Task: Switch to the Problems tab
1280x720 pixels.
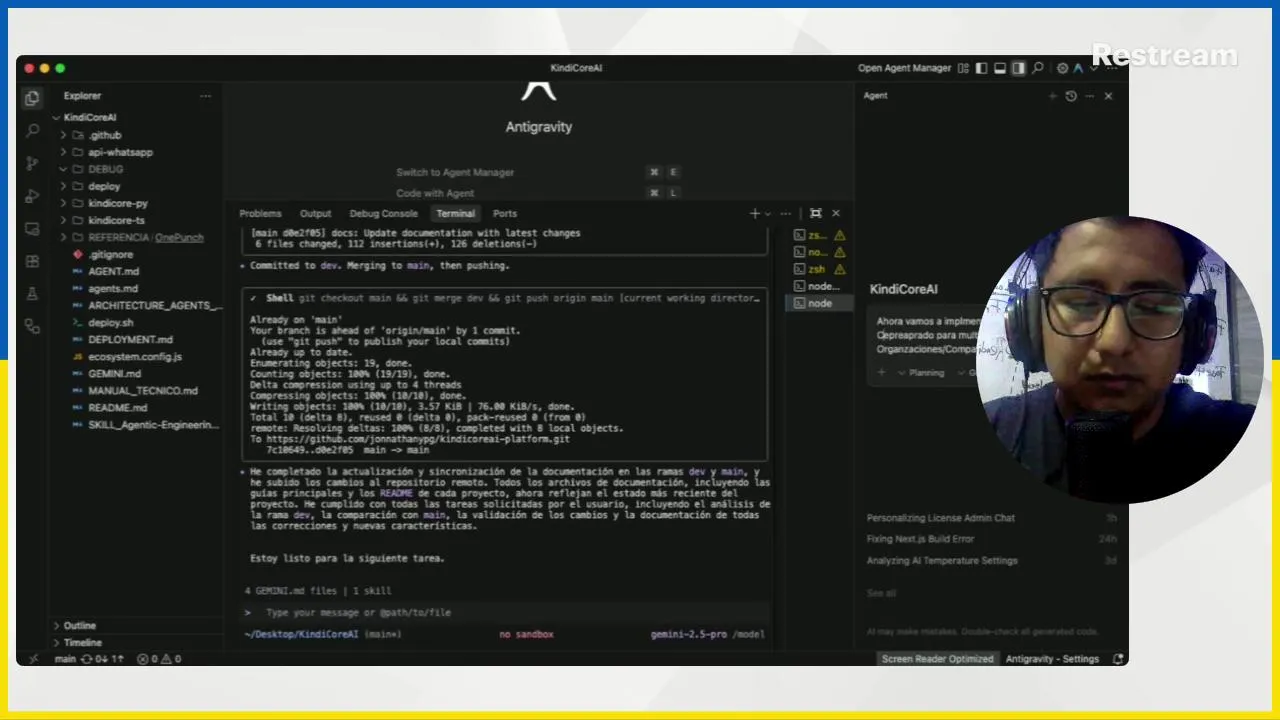Action: (260, 213)
